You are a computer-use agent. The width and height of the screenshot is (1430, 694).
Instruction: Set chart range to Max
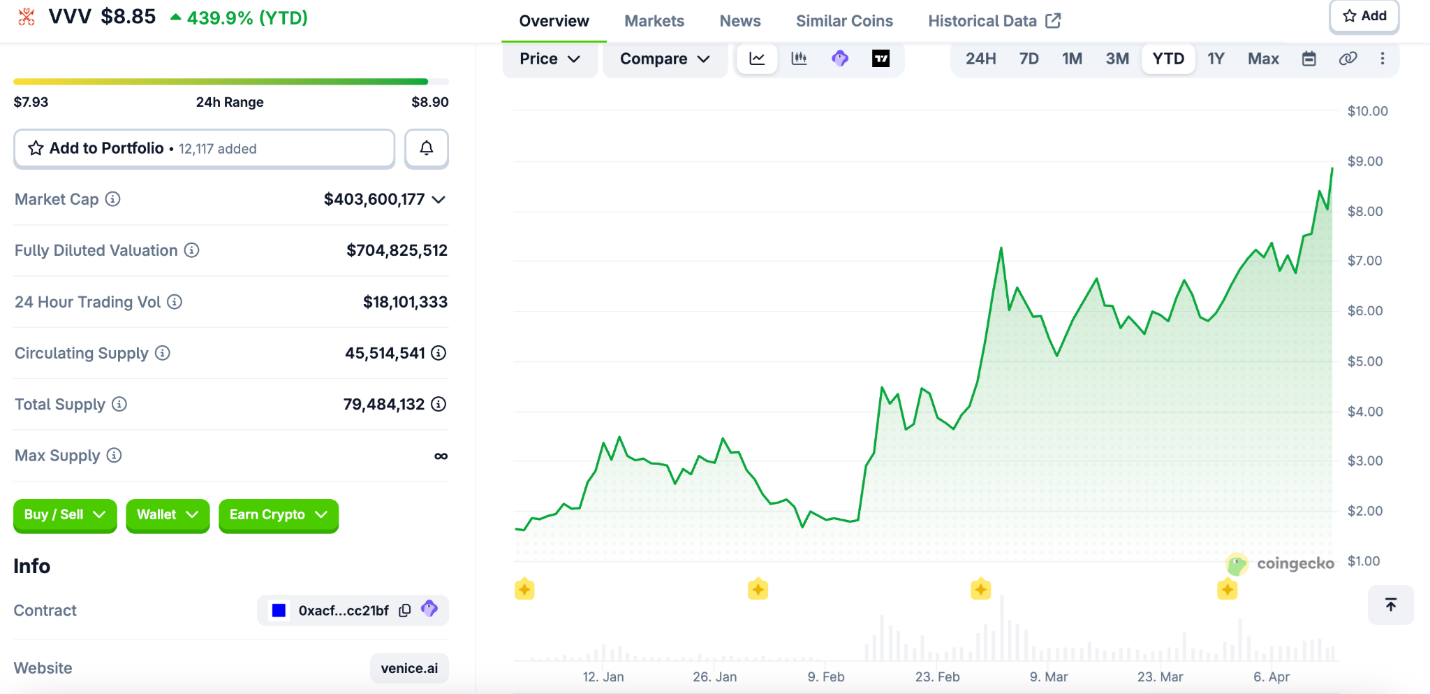1263,59
